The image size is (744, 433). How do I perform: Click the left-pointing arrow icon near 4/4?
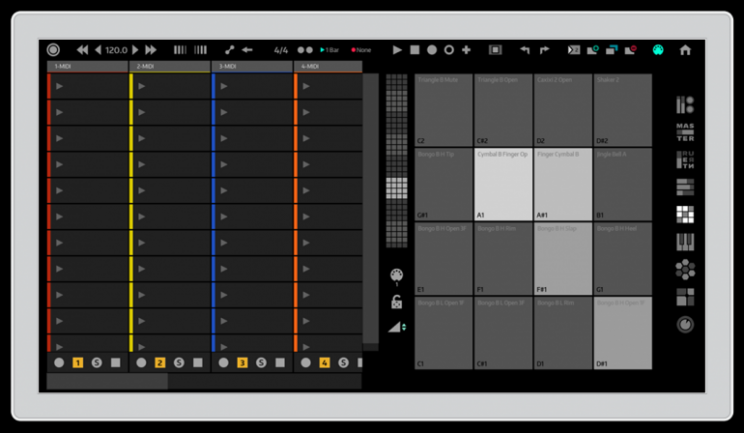coord(247,50)
